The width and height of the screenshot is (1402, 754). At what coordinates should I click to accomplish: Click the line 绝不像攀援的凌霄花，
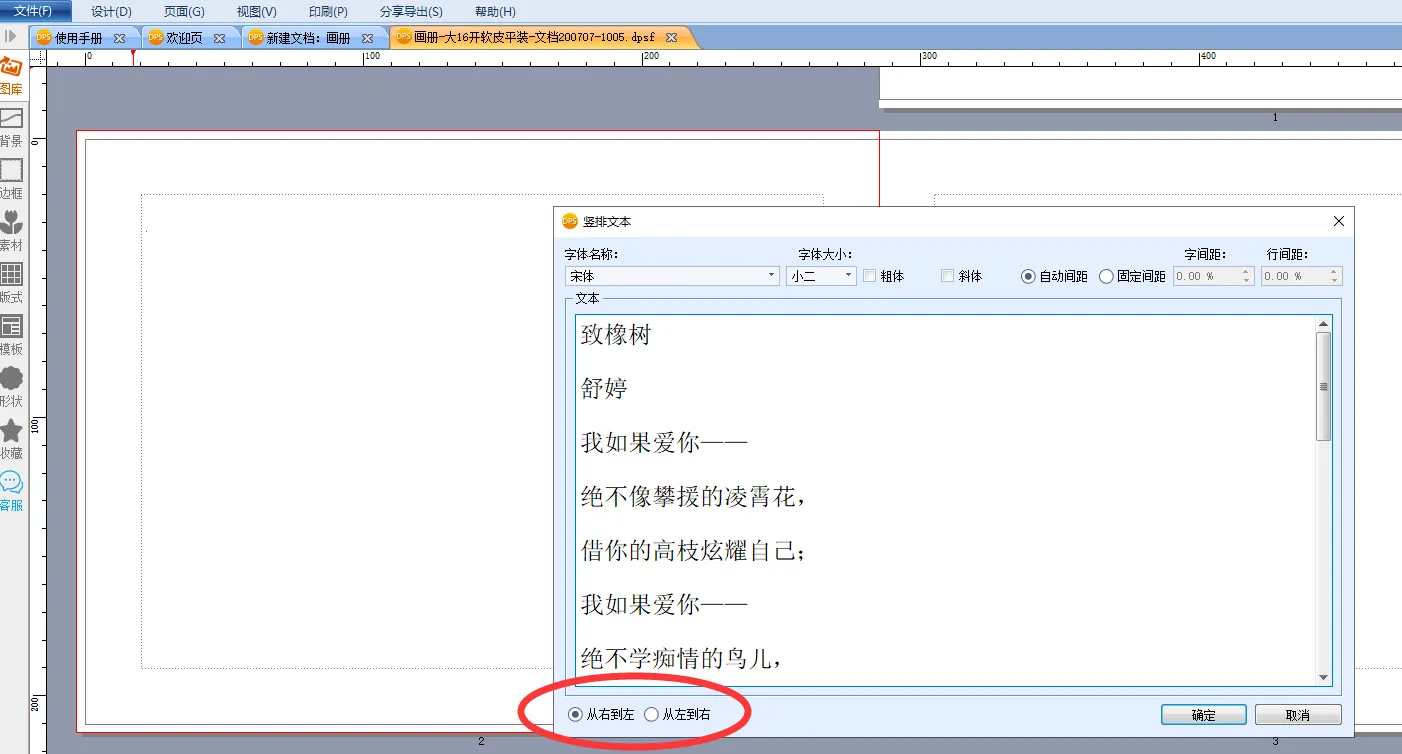click(693, 497)
